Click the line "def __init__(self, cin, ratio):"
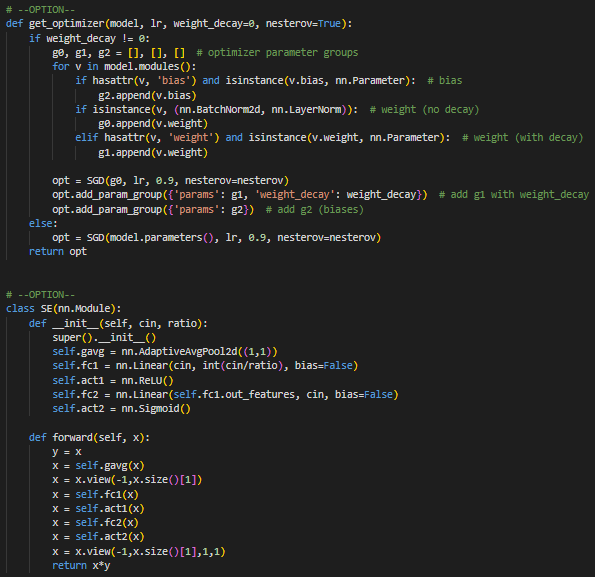Viewport: 595px width, 577px height. pos(118,324)
